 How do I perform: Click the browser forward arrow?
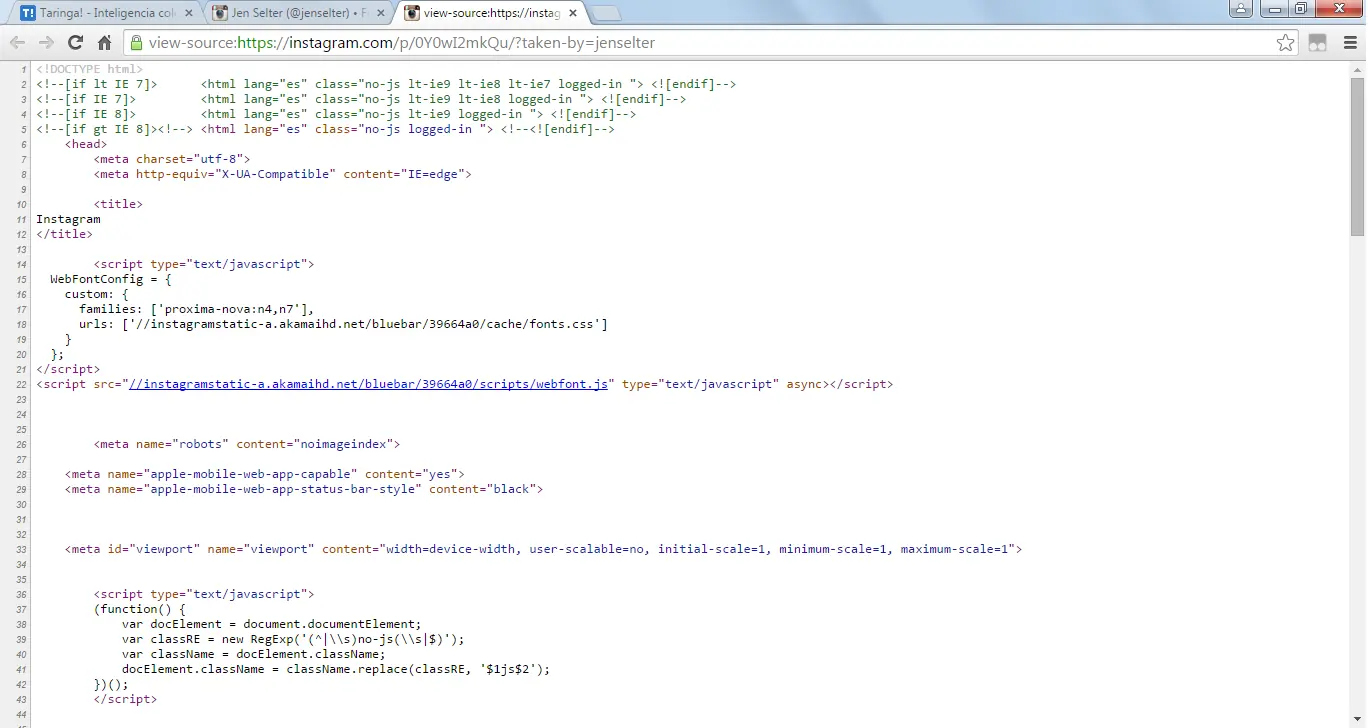click(46, 43)
